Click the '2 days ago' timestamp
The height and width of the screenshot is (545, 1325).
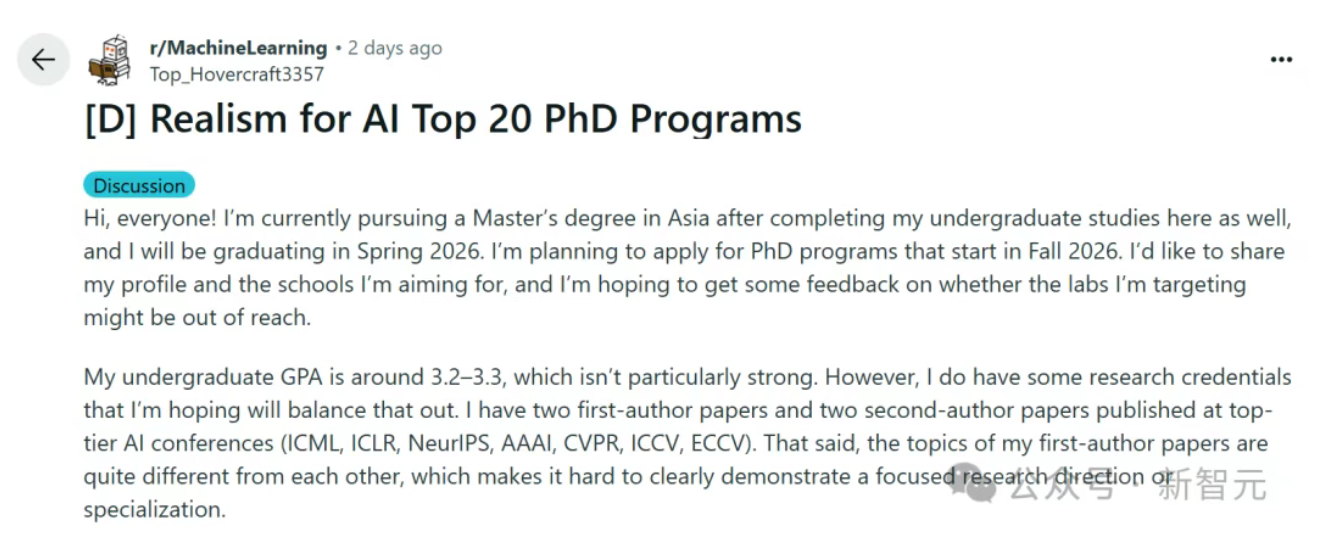point(395,48)
